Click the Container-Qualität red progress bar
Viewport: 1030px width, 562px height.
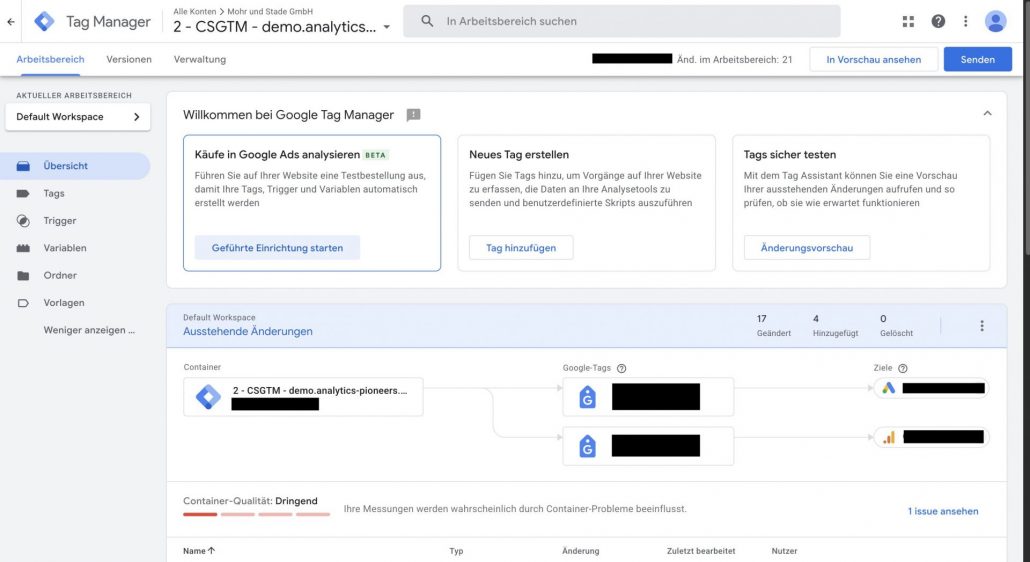click(x=200, y=515)
